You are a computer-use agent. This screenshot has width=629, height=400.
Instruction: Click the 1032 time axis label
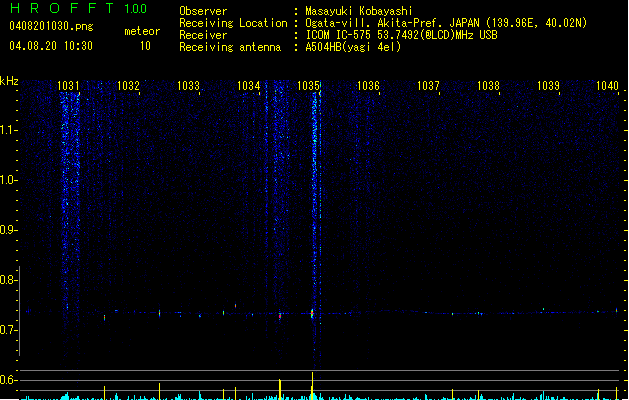pyautogui.click(x=128, y=85)
